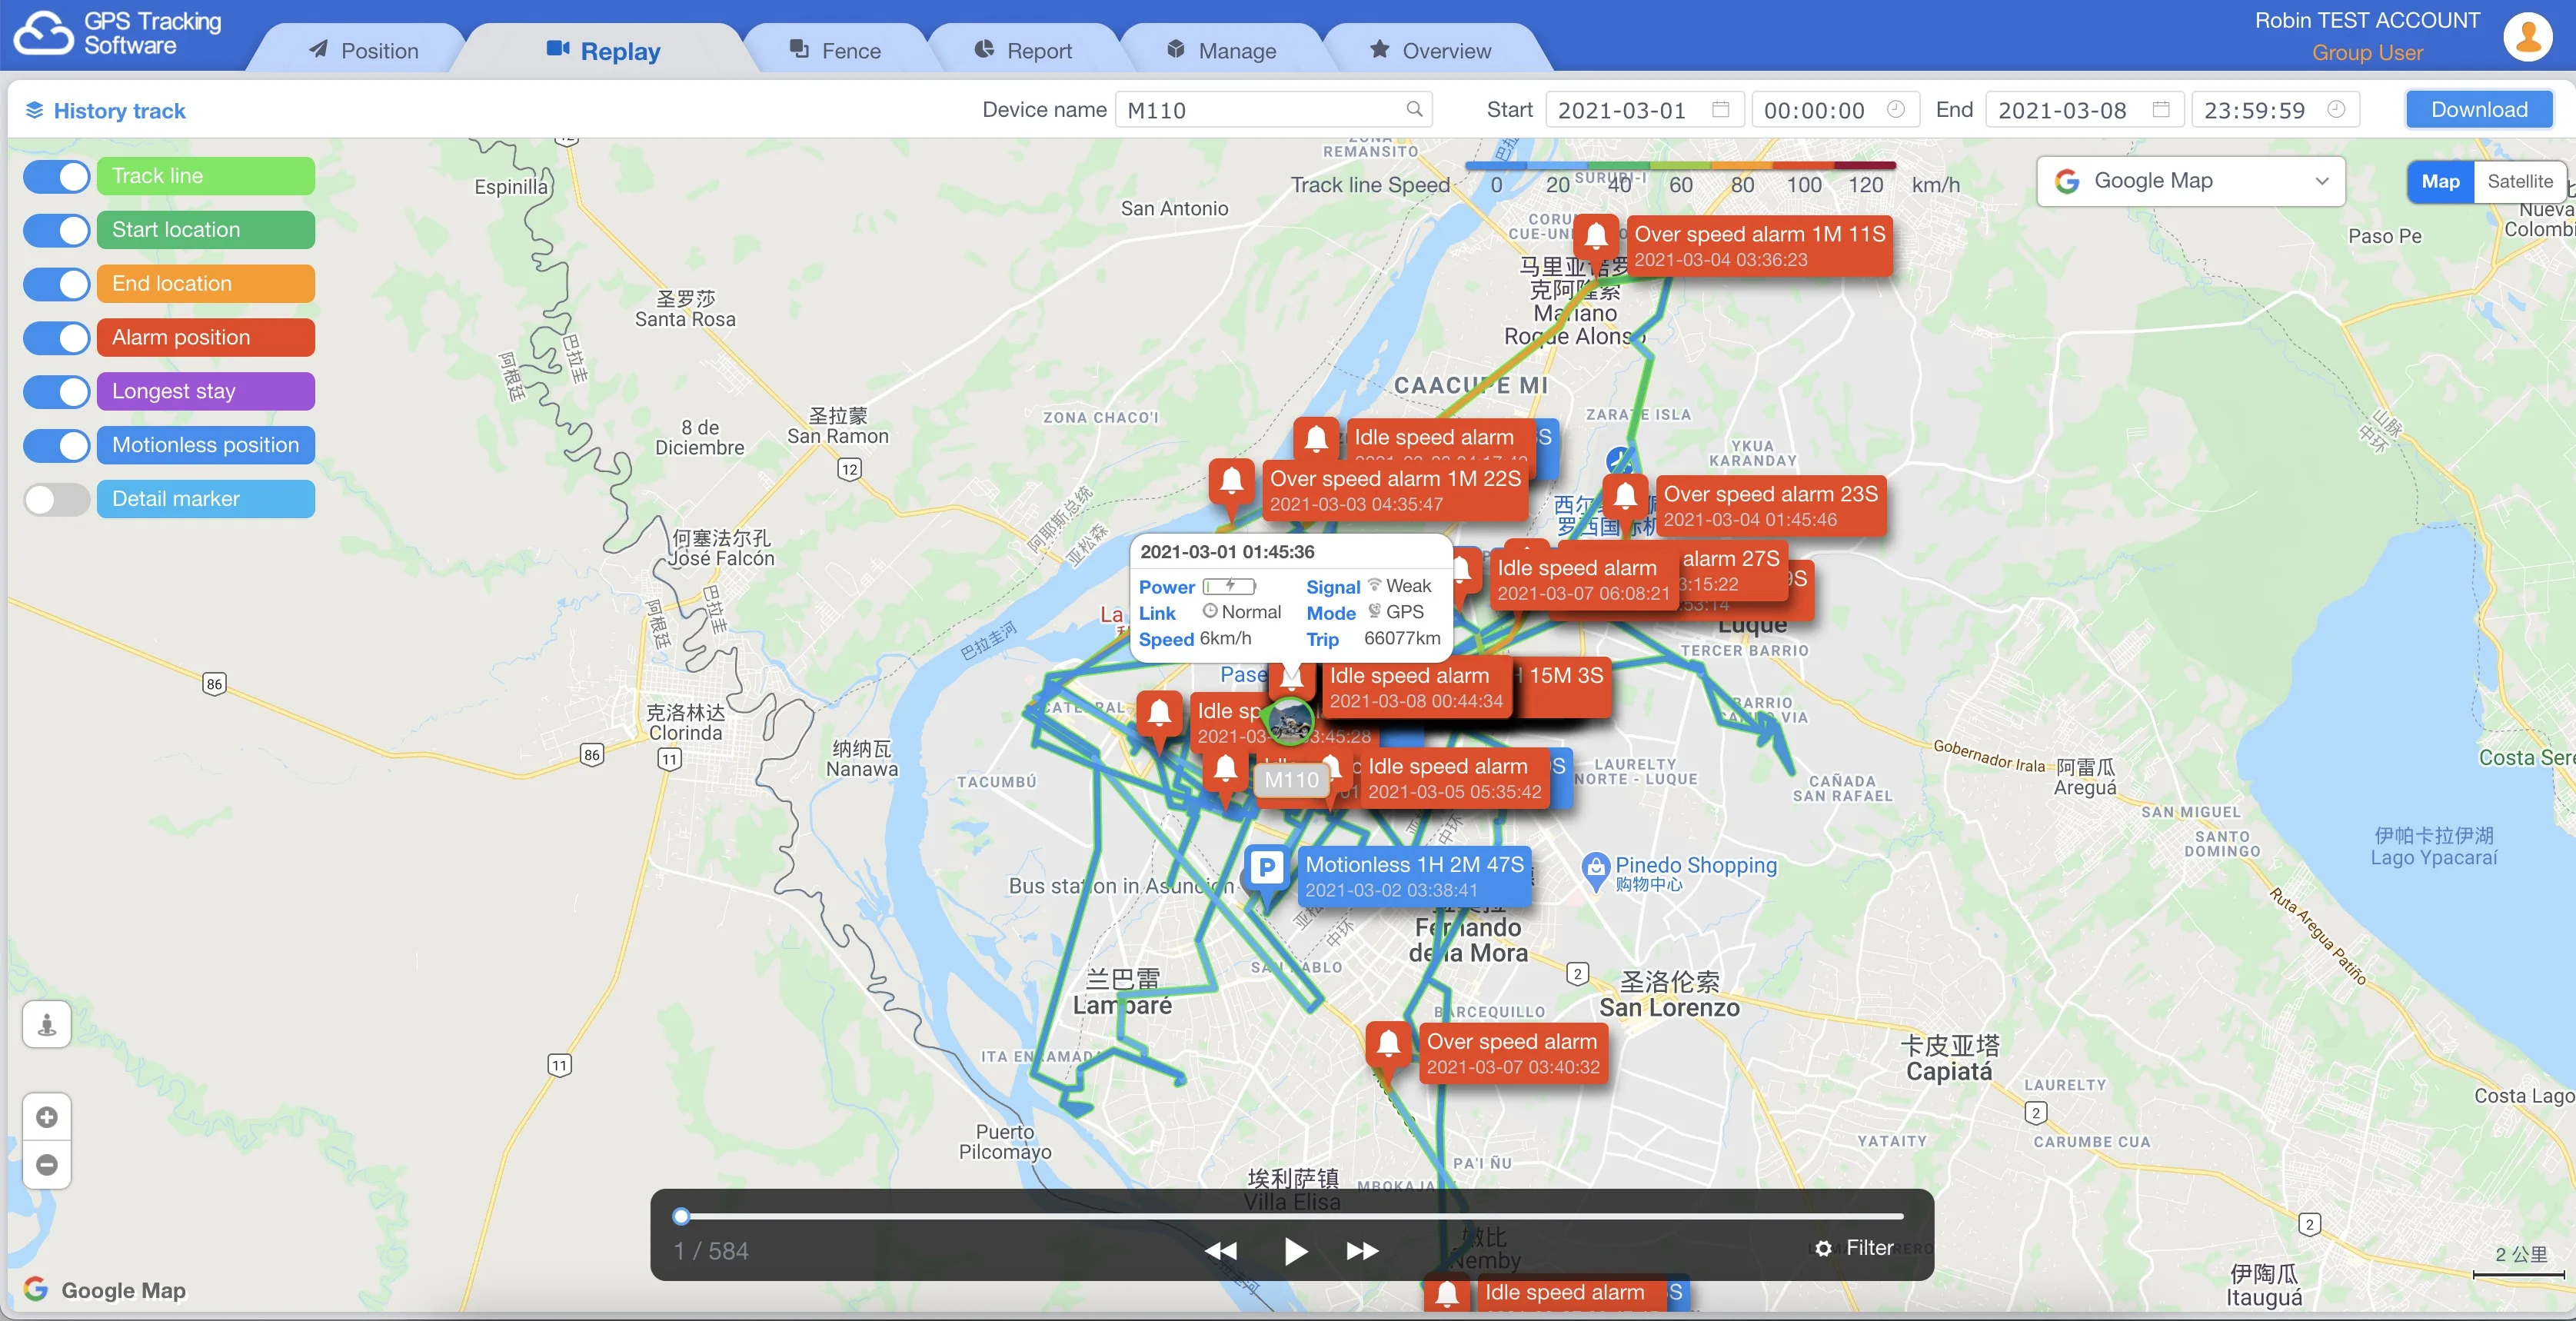Switch map view to Satellite
The image size is (2576, 1321).
(x=2519, y=181)
